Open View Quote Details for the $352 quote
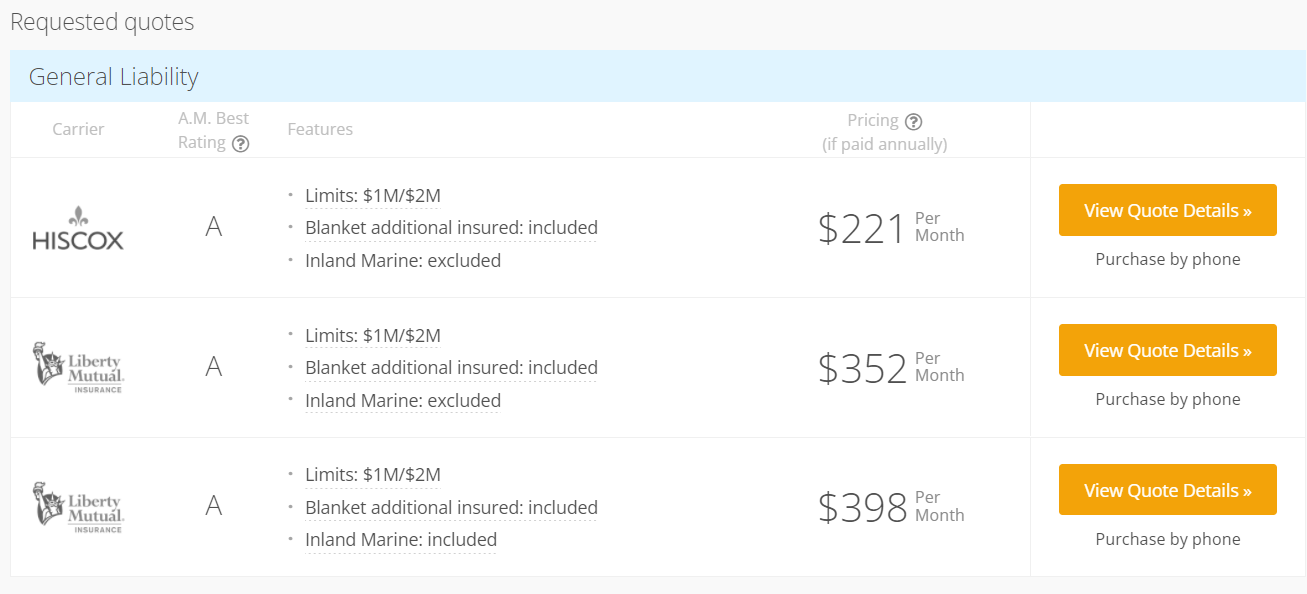Image resolution: width=1307 pixels, height=594 pixels. point(1167,350)
